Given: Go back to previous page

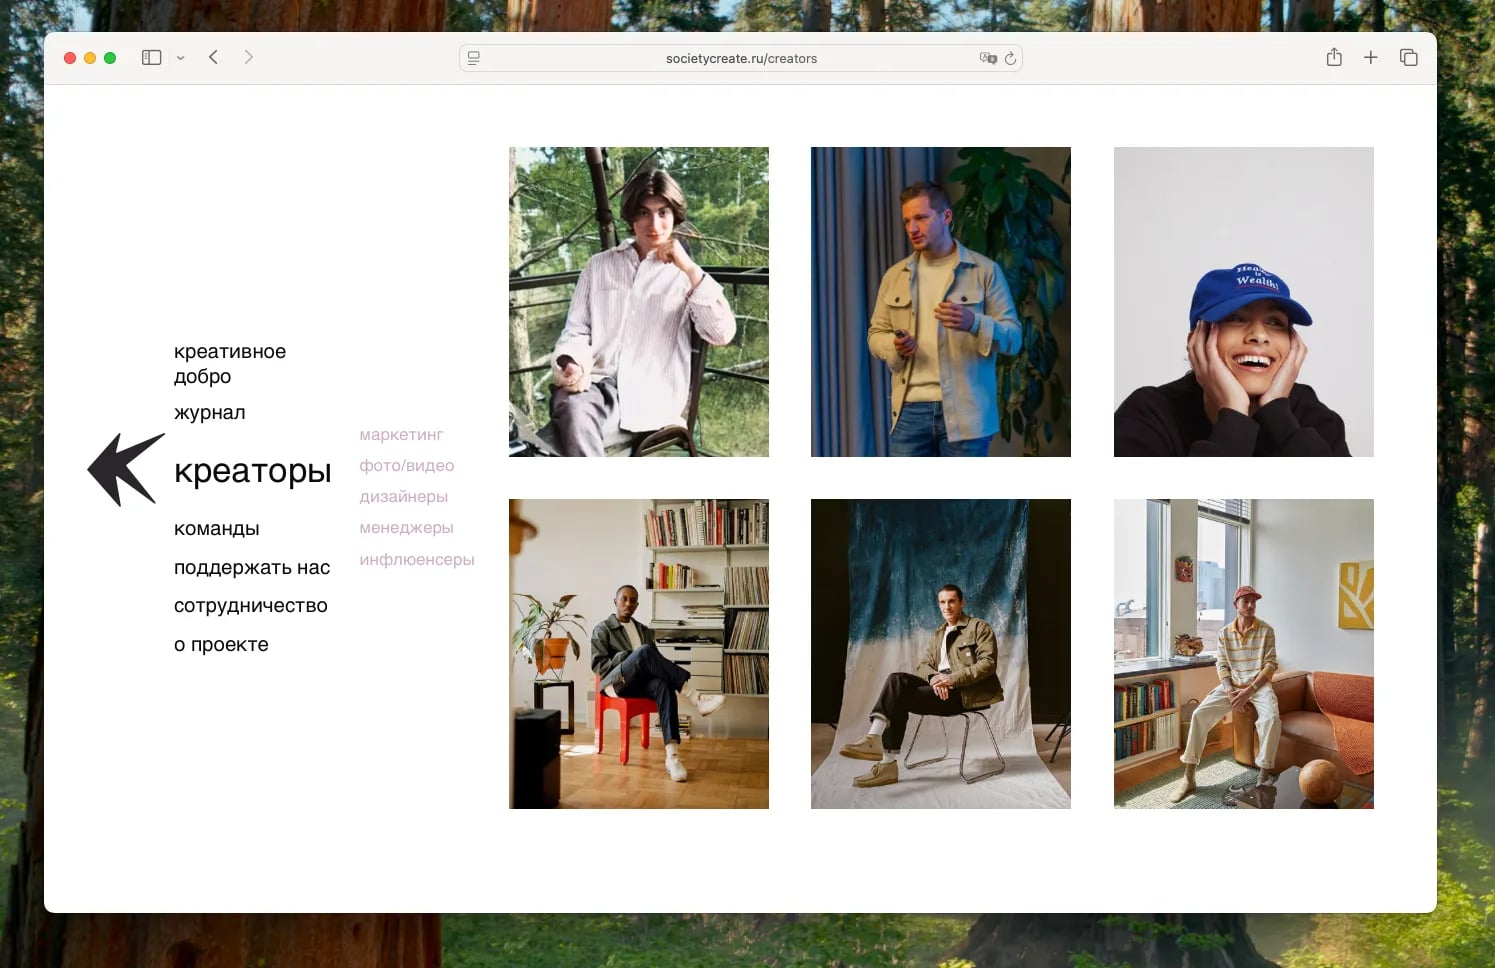Looking at the screenshot, I should pyautogui.click(x=213, y=57).
